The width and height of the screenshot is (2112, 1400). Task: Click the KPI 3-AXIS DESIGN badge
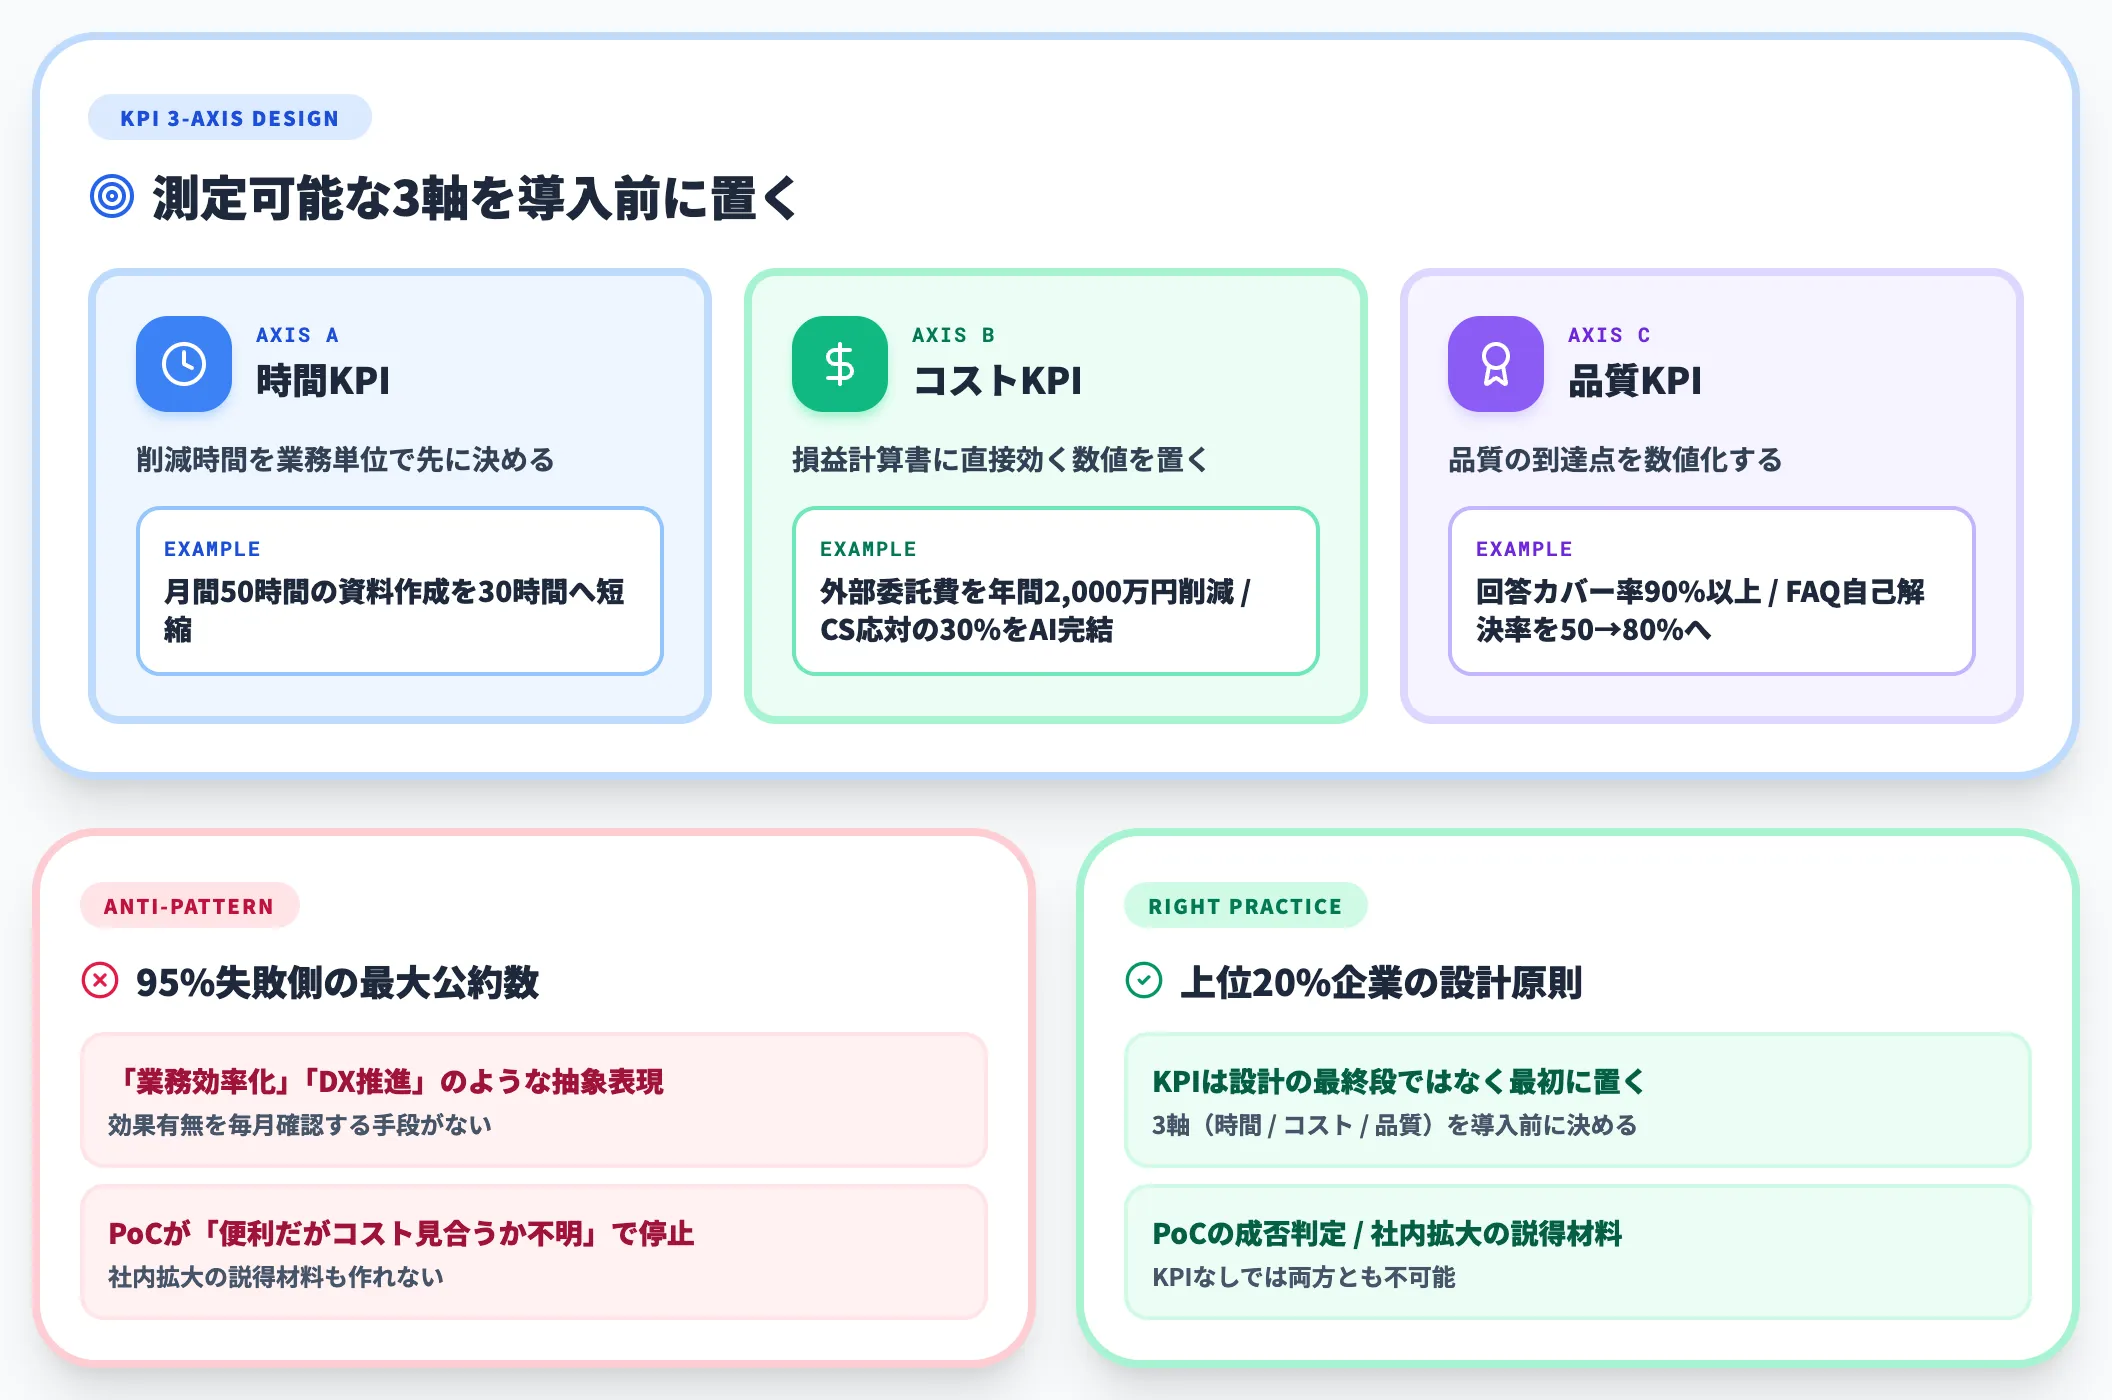pos(230,118)
